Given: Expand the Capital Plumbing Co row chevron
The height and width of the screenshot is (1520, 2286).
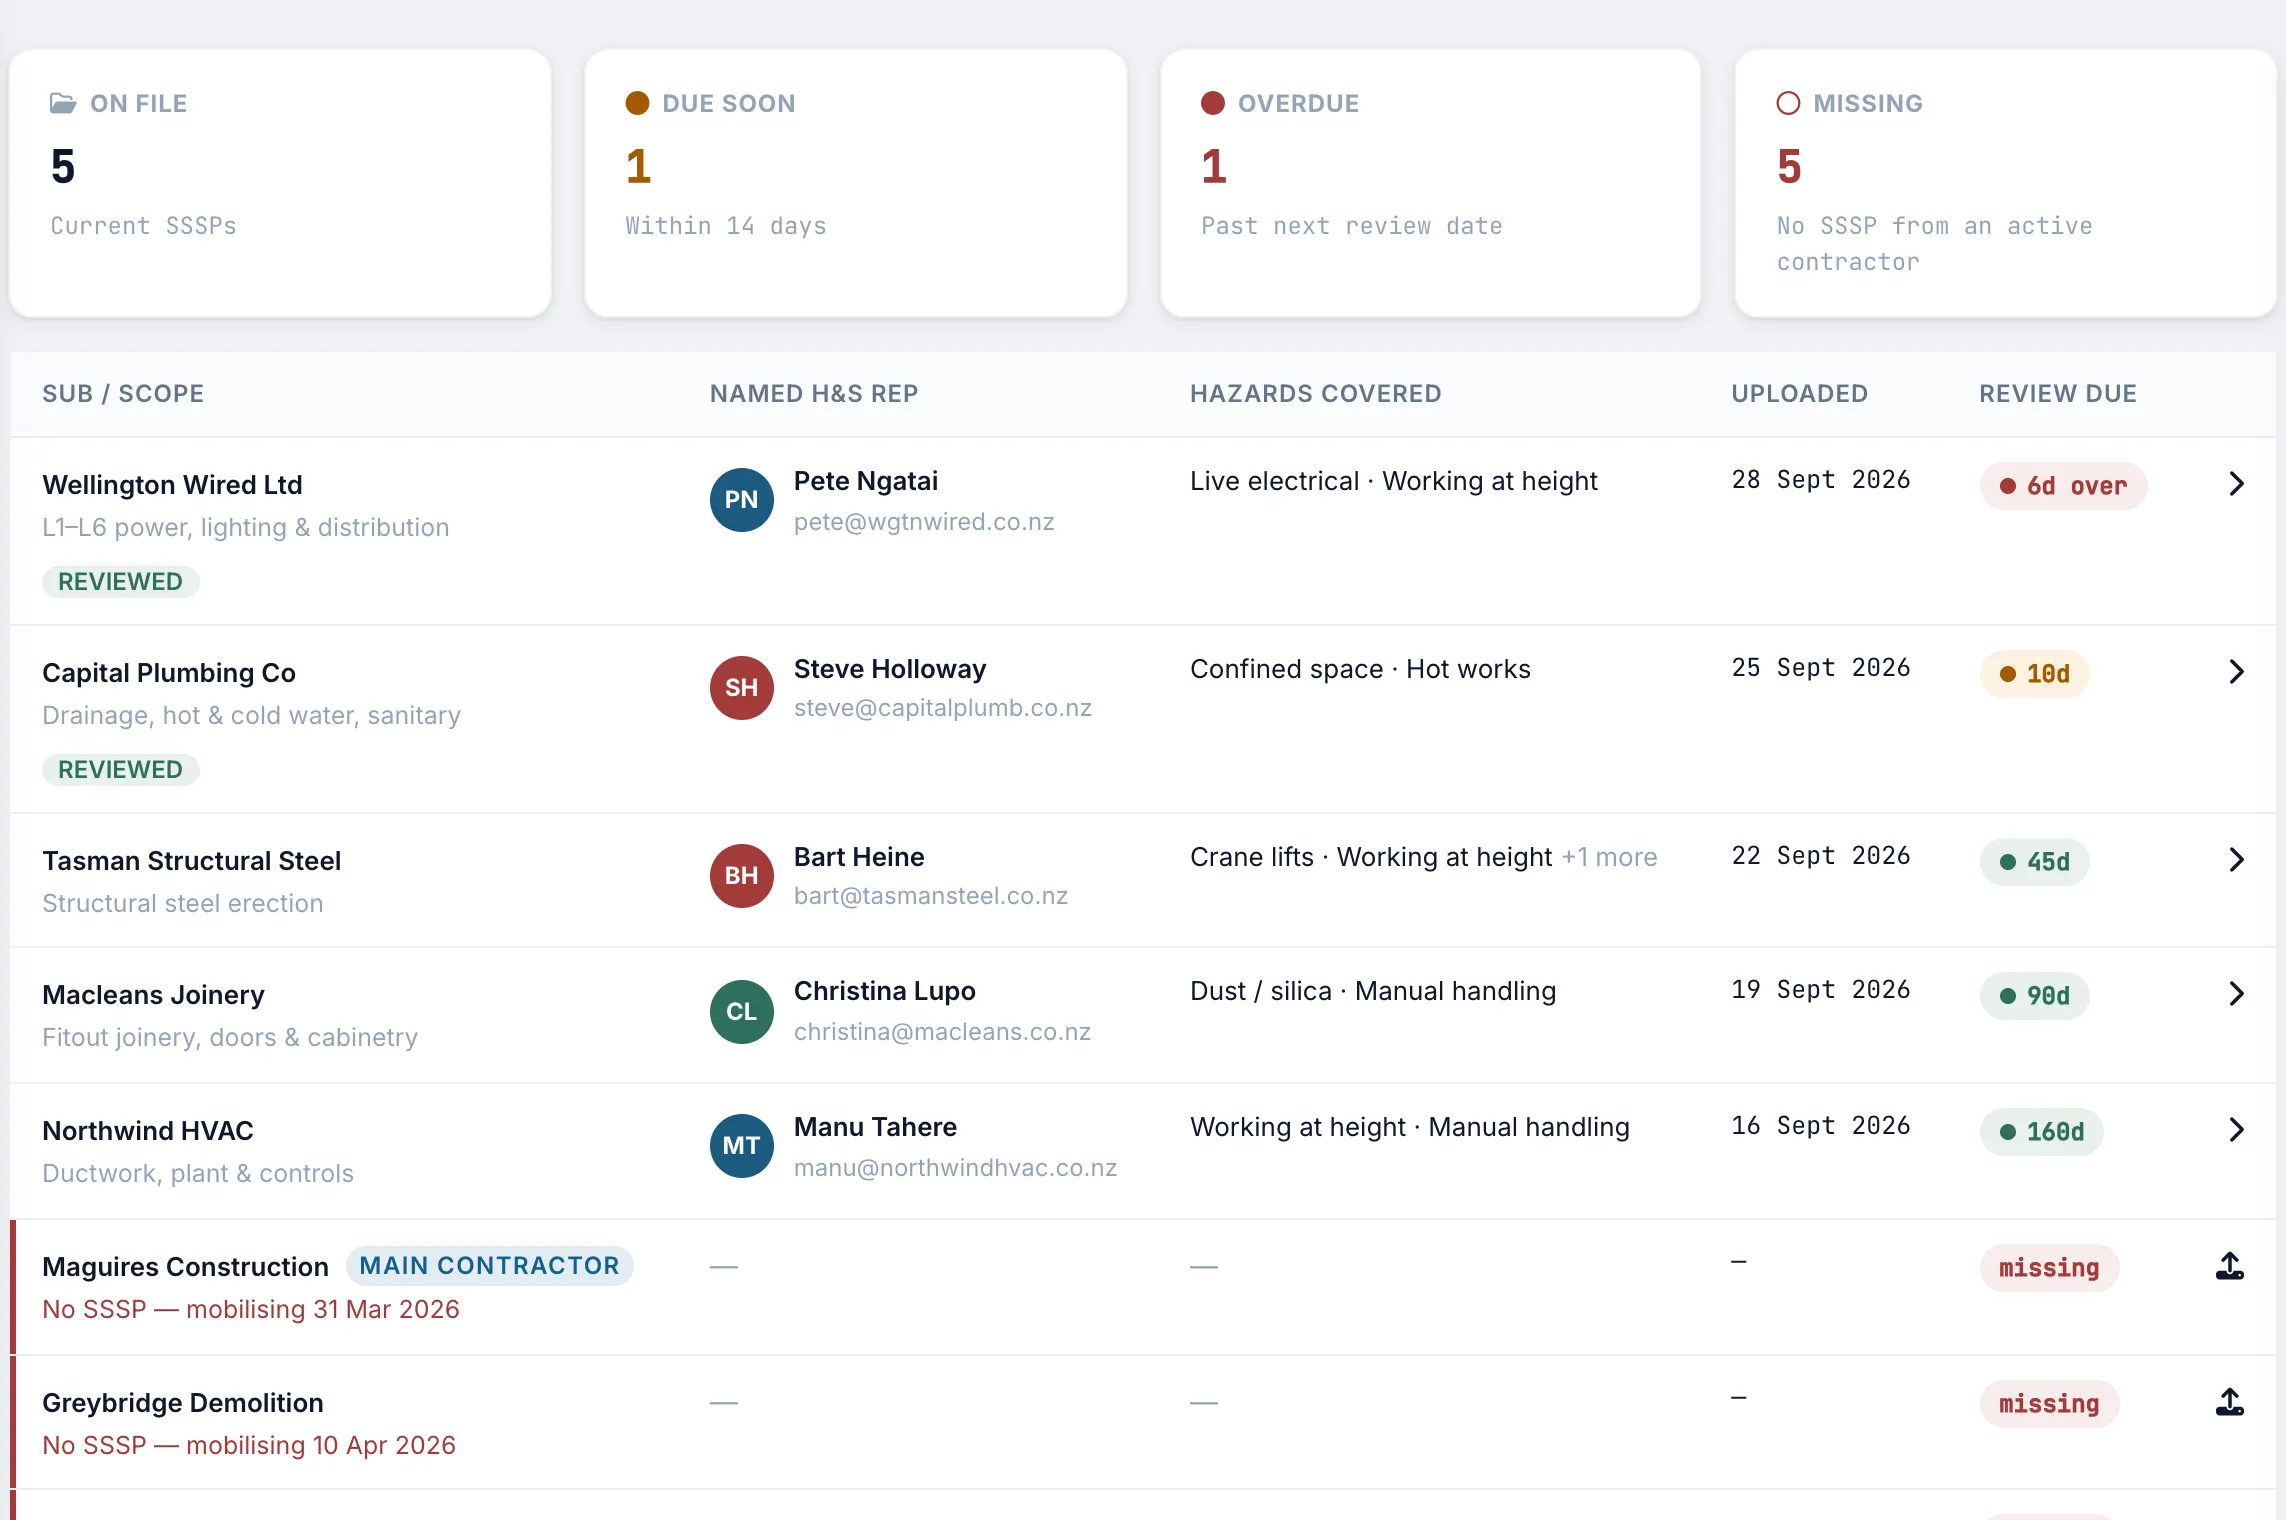Looking at the screenshot, I should [x=2237, y=672].
